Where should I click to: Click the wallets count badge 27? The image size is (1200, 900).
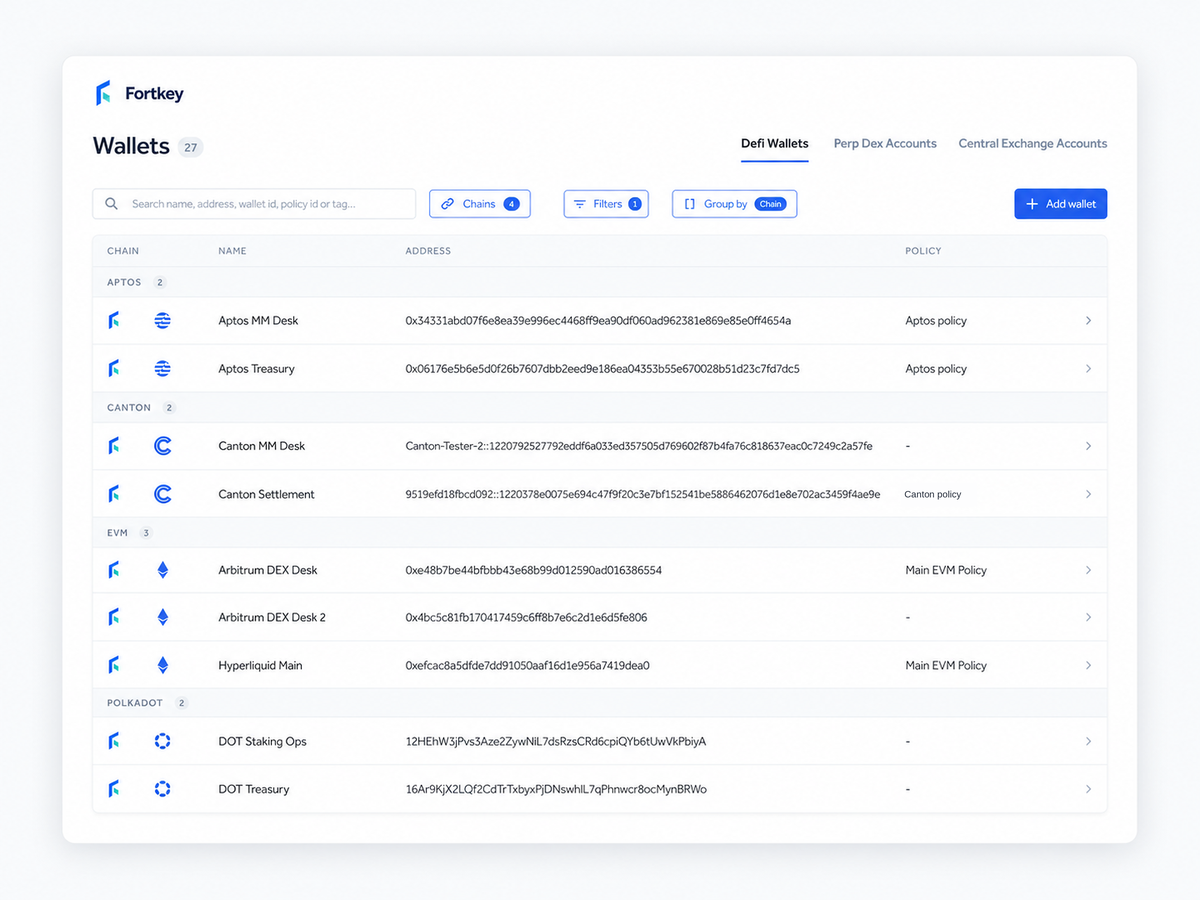click(x=190, y=148)
